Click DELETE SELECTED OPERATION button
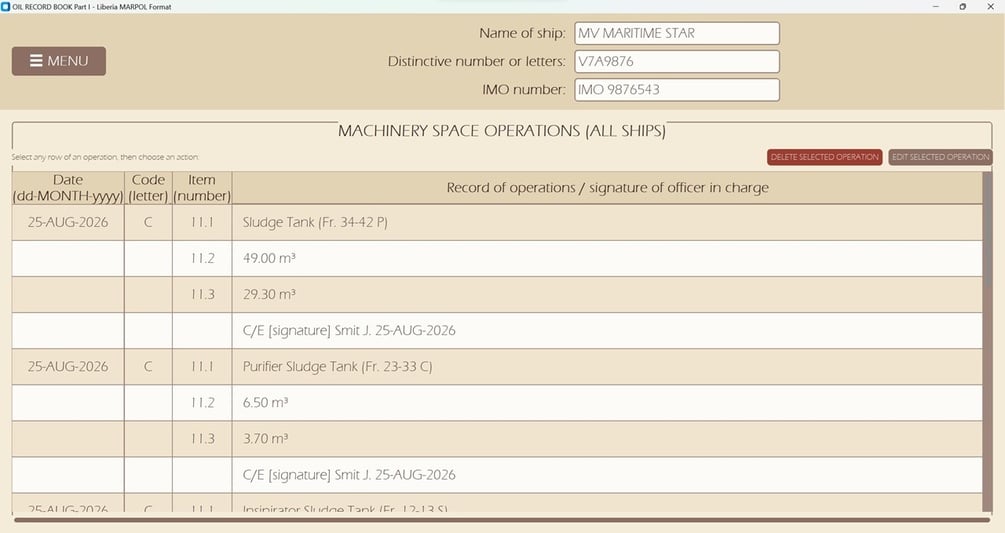Image resolution: width=1005 pixels, height=533 pixels. pyautogui.click(x=824, y=157)
